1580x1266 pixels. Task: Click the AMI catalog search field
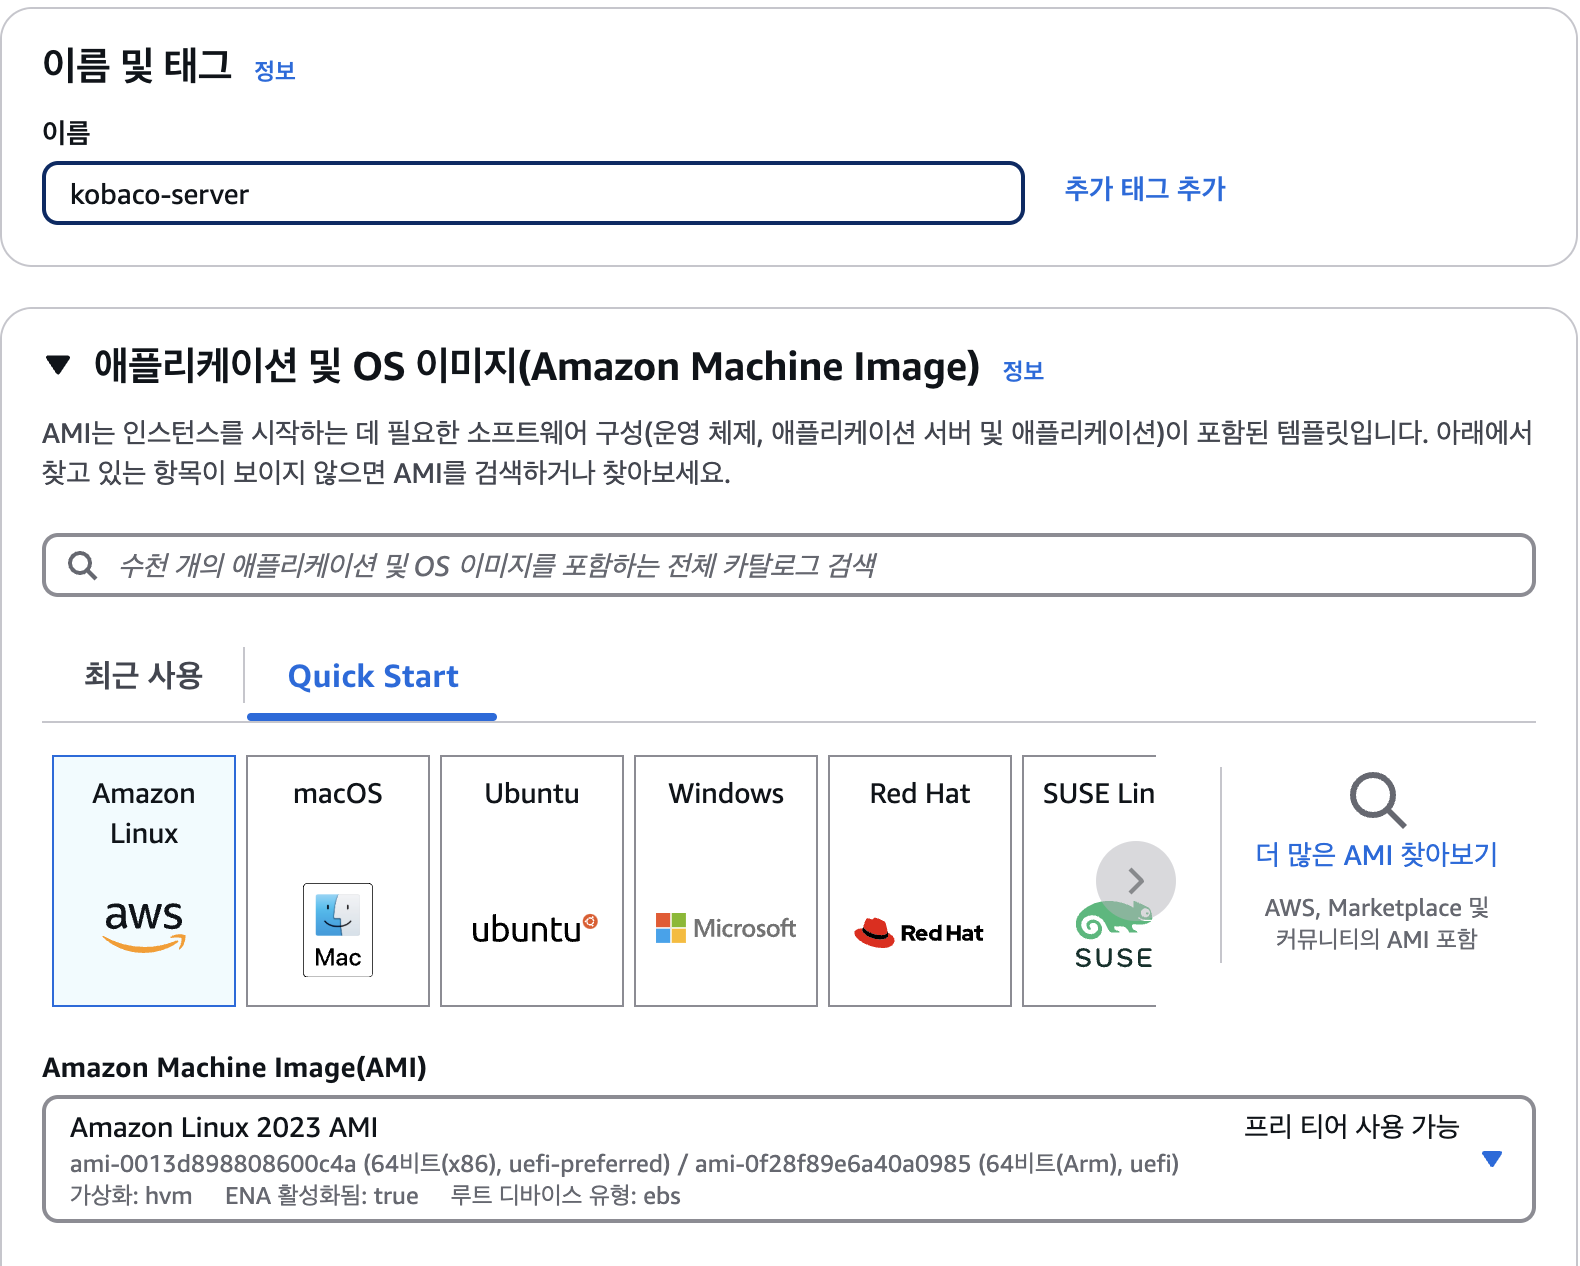click(789, 565)
